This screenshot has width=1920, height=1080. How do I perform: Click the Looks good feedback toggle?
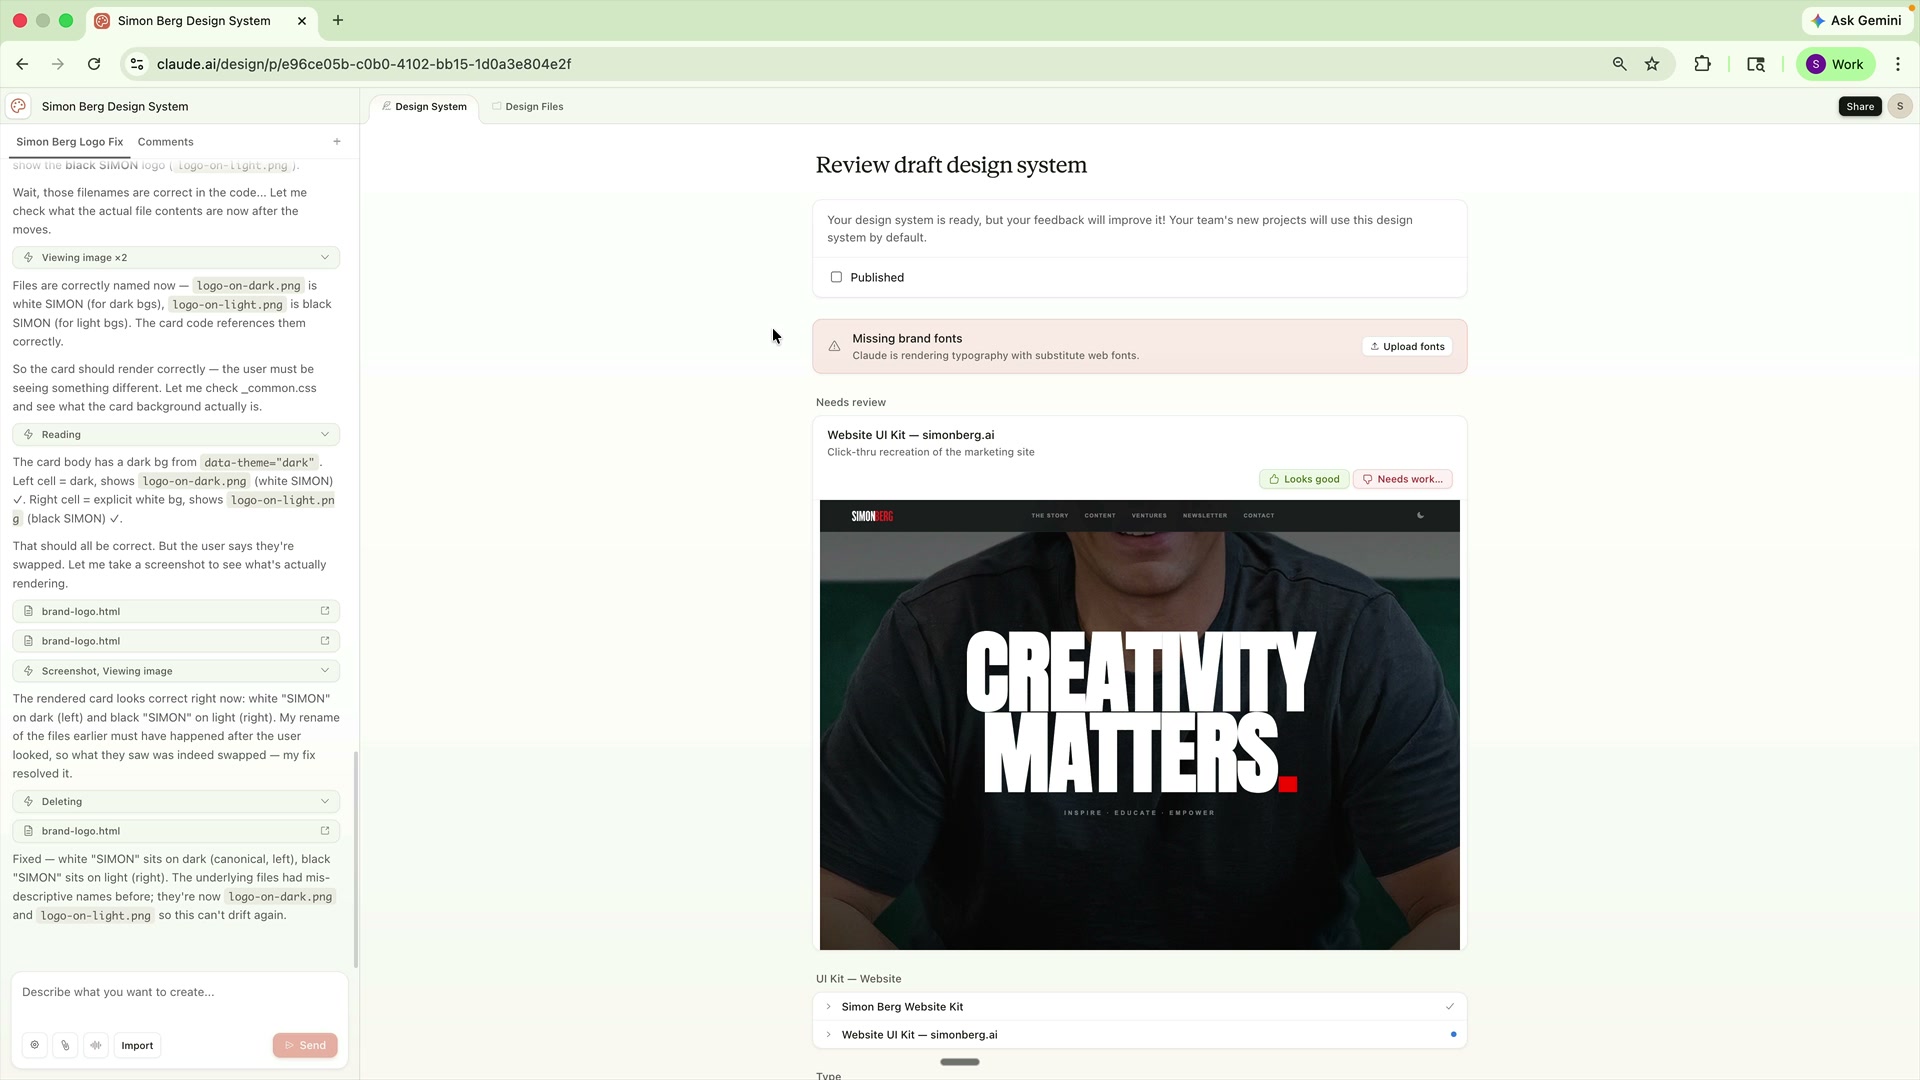[x=1303, y=479]
